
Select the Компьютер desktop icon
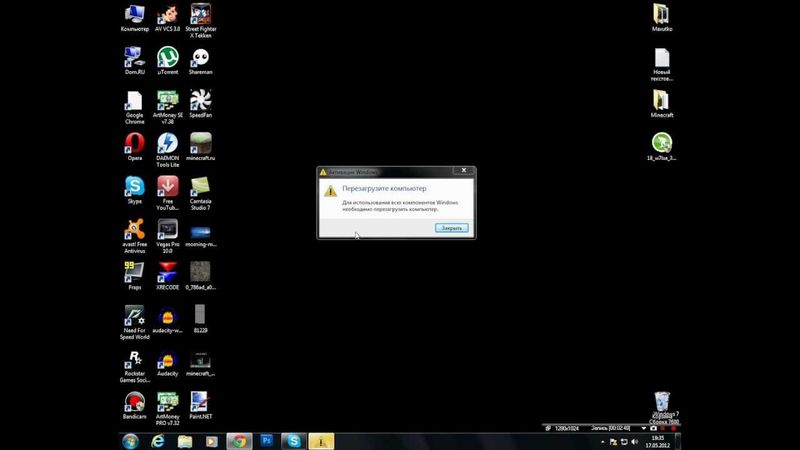pyautogui.click(x=135, y=18)
